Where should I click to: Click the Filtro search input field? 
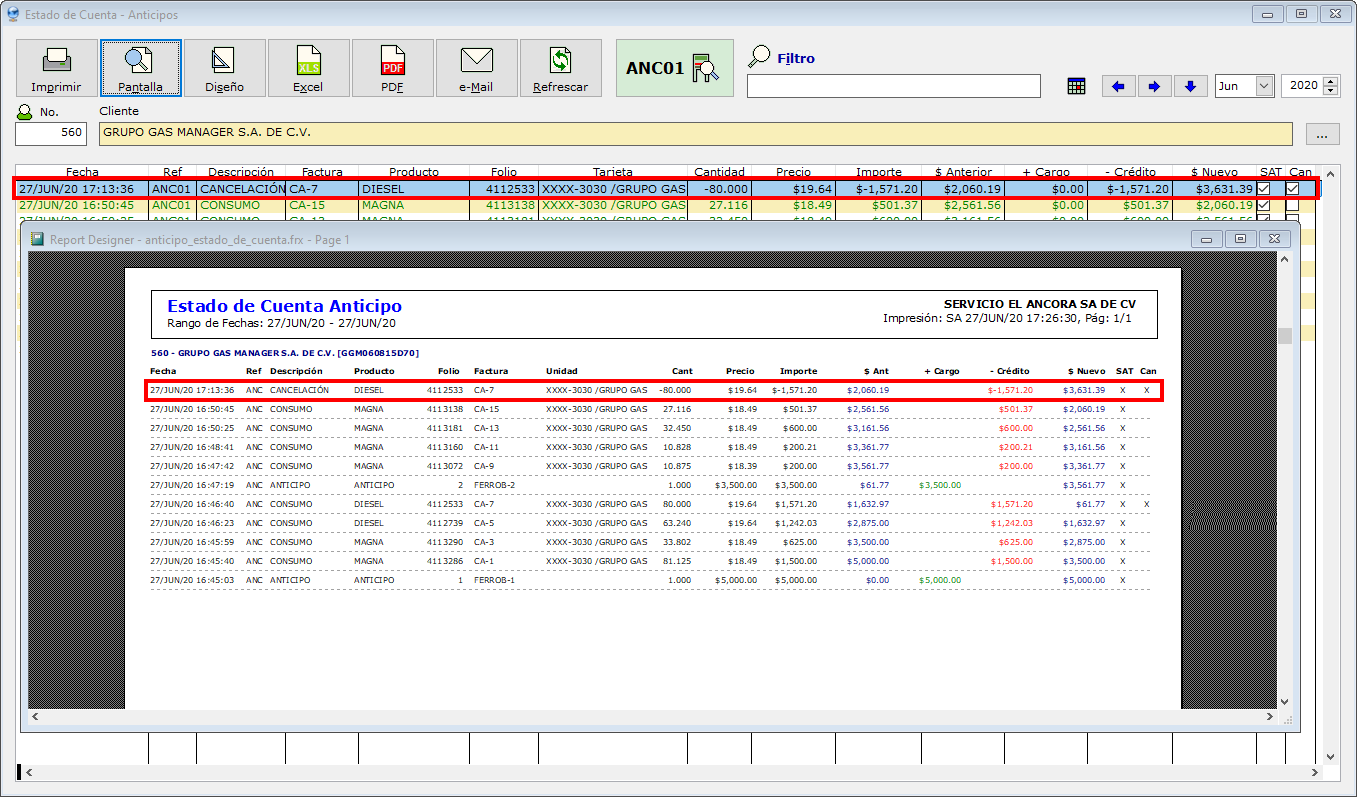coord(893,86)
